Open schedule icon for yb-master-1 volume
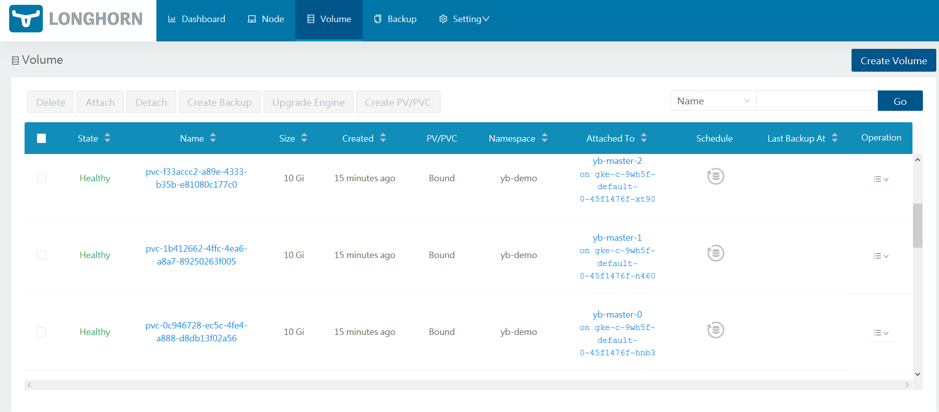Image resolution: width=939 pixels, height=412 pixels. (715, 254)
